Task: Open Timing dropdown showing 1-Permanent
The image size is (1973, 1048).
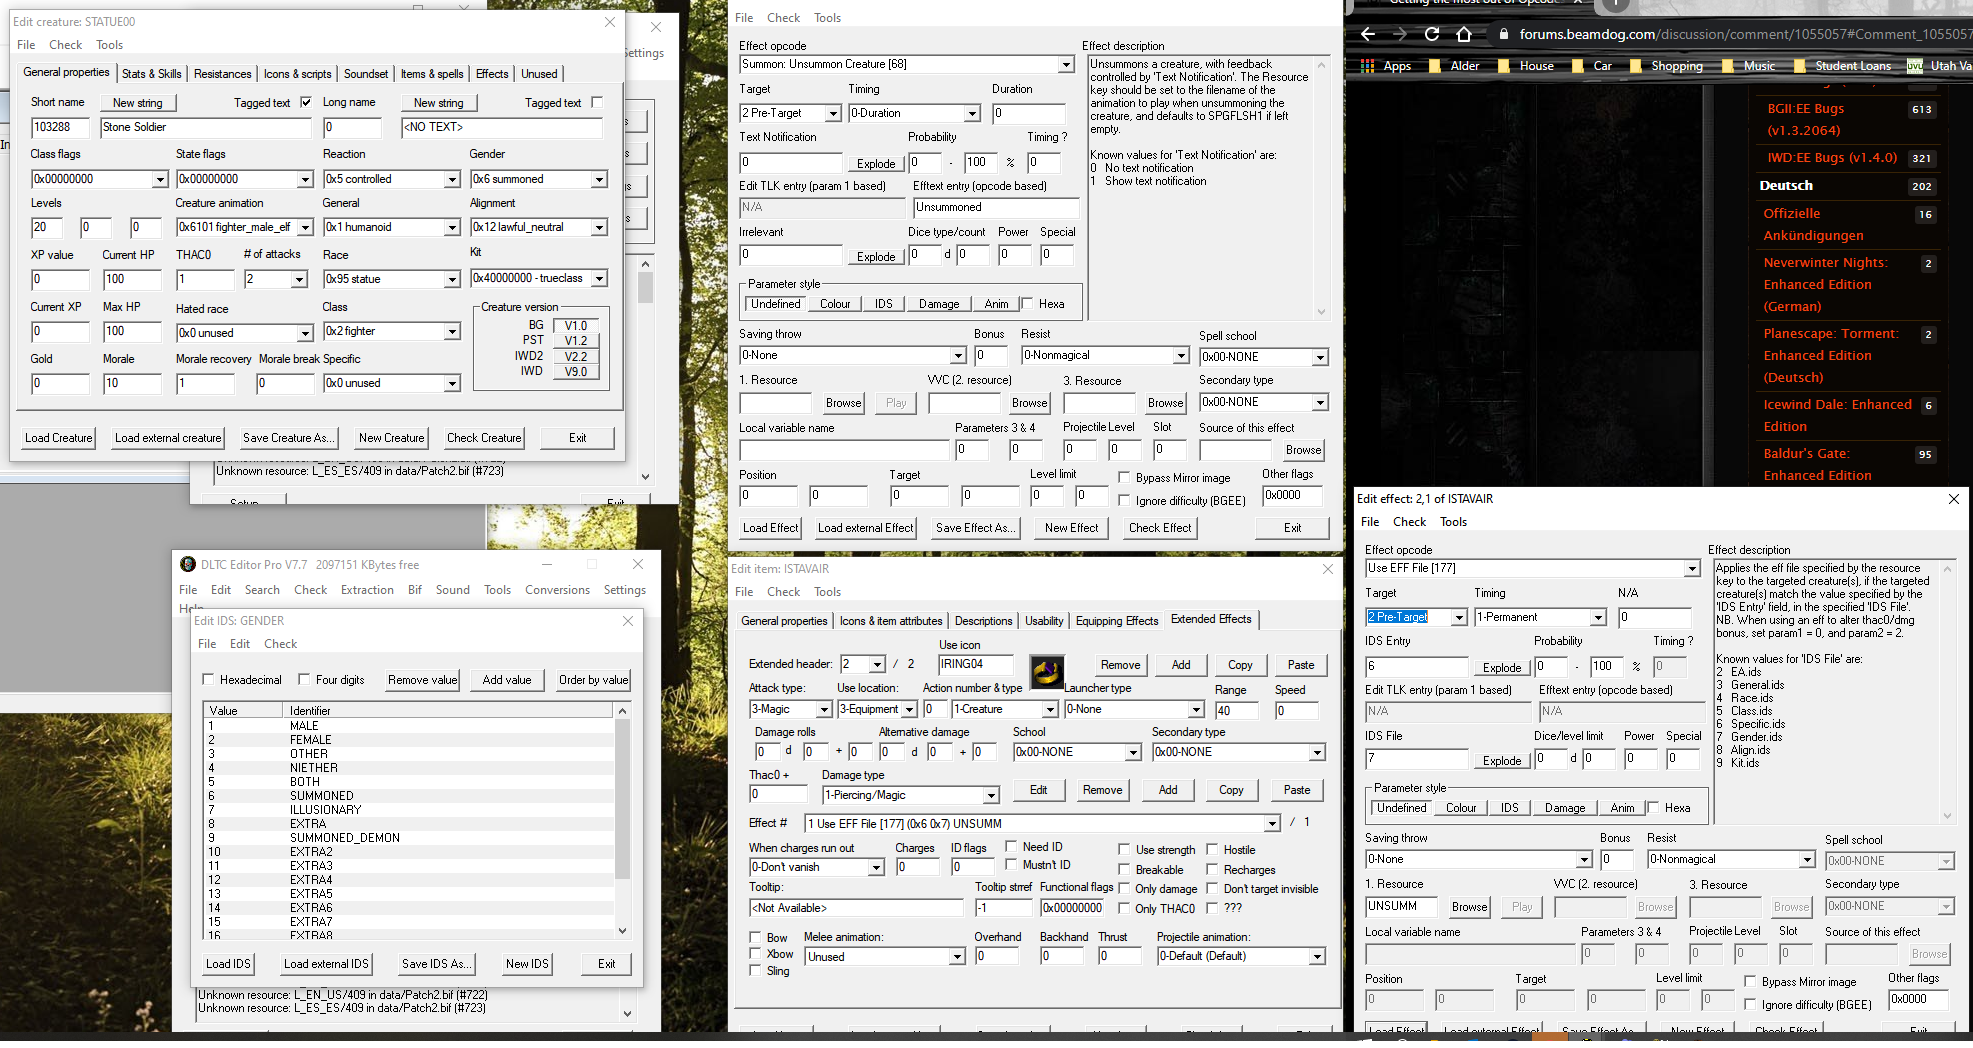Action: (1540, 617)
